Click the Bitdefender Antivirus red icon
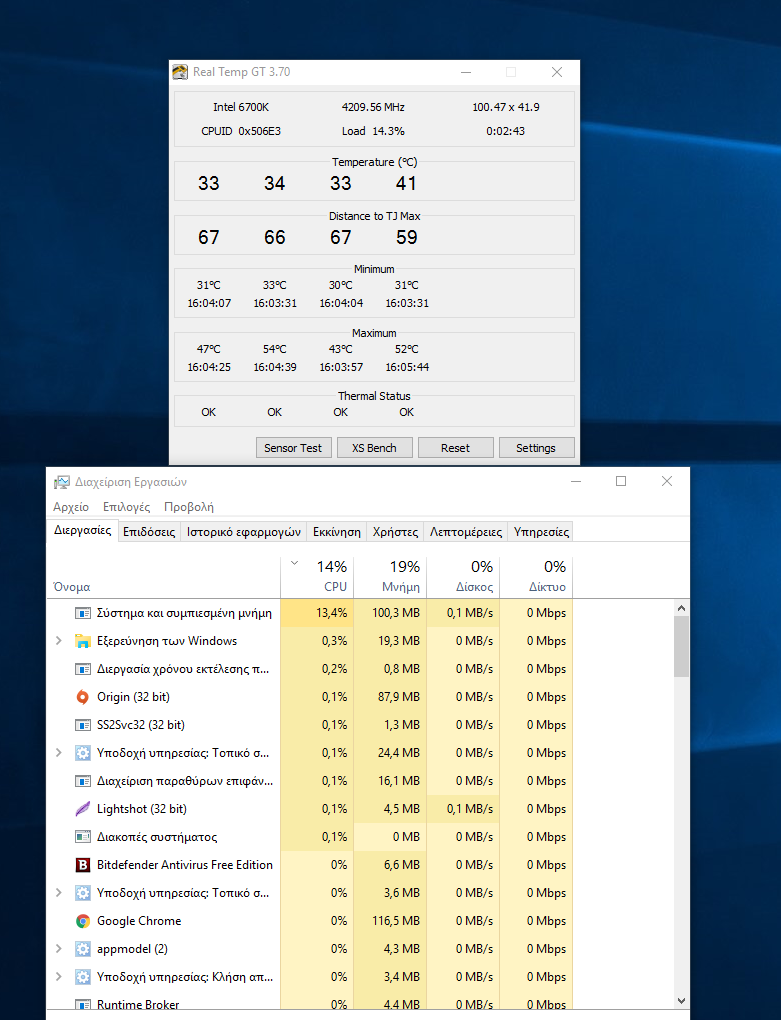 (83, 865)
